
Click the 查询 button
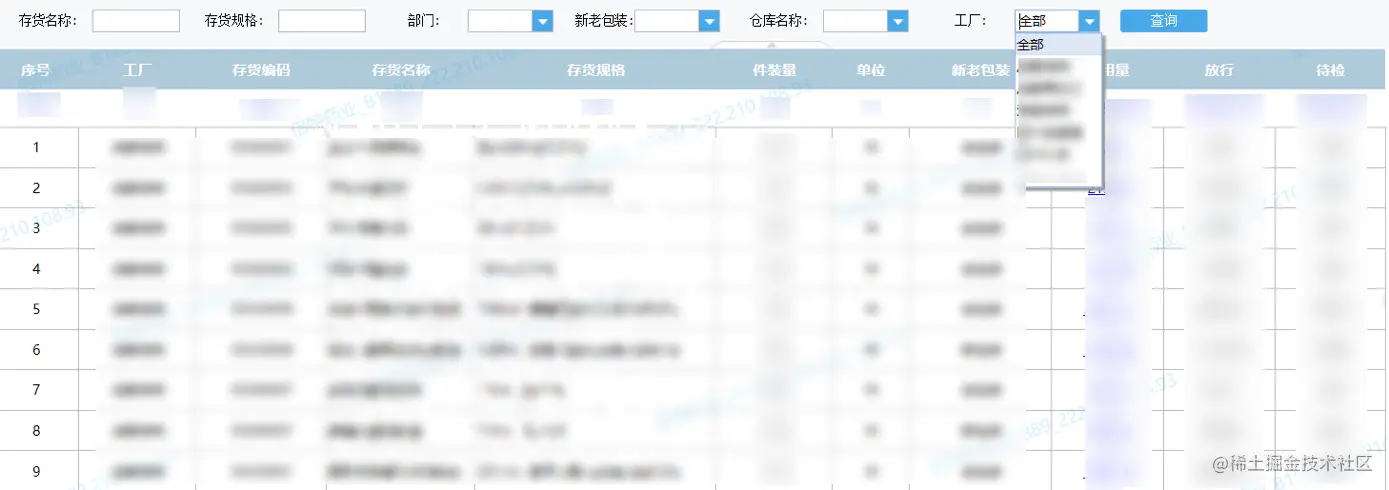[1163, 21]
